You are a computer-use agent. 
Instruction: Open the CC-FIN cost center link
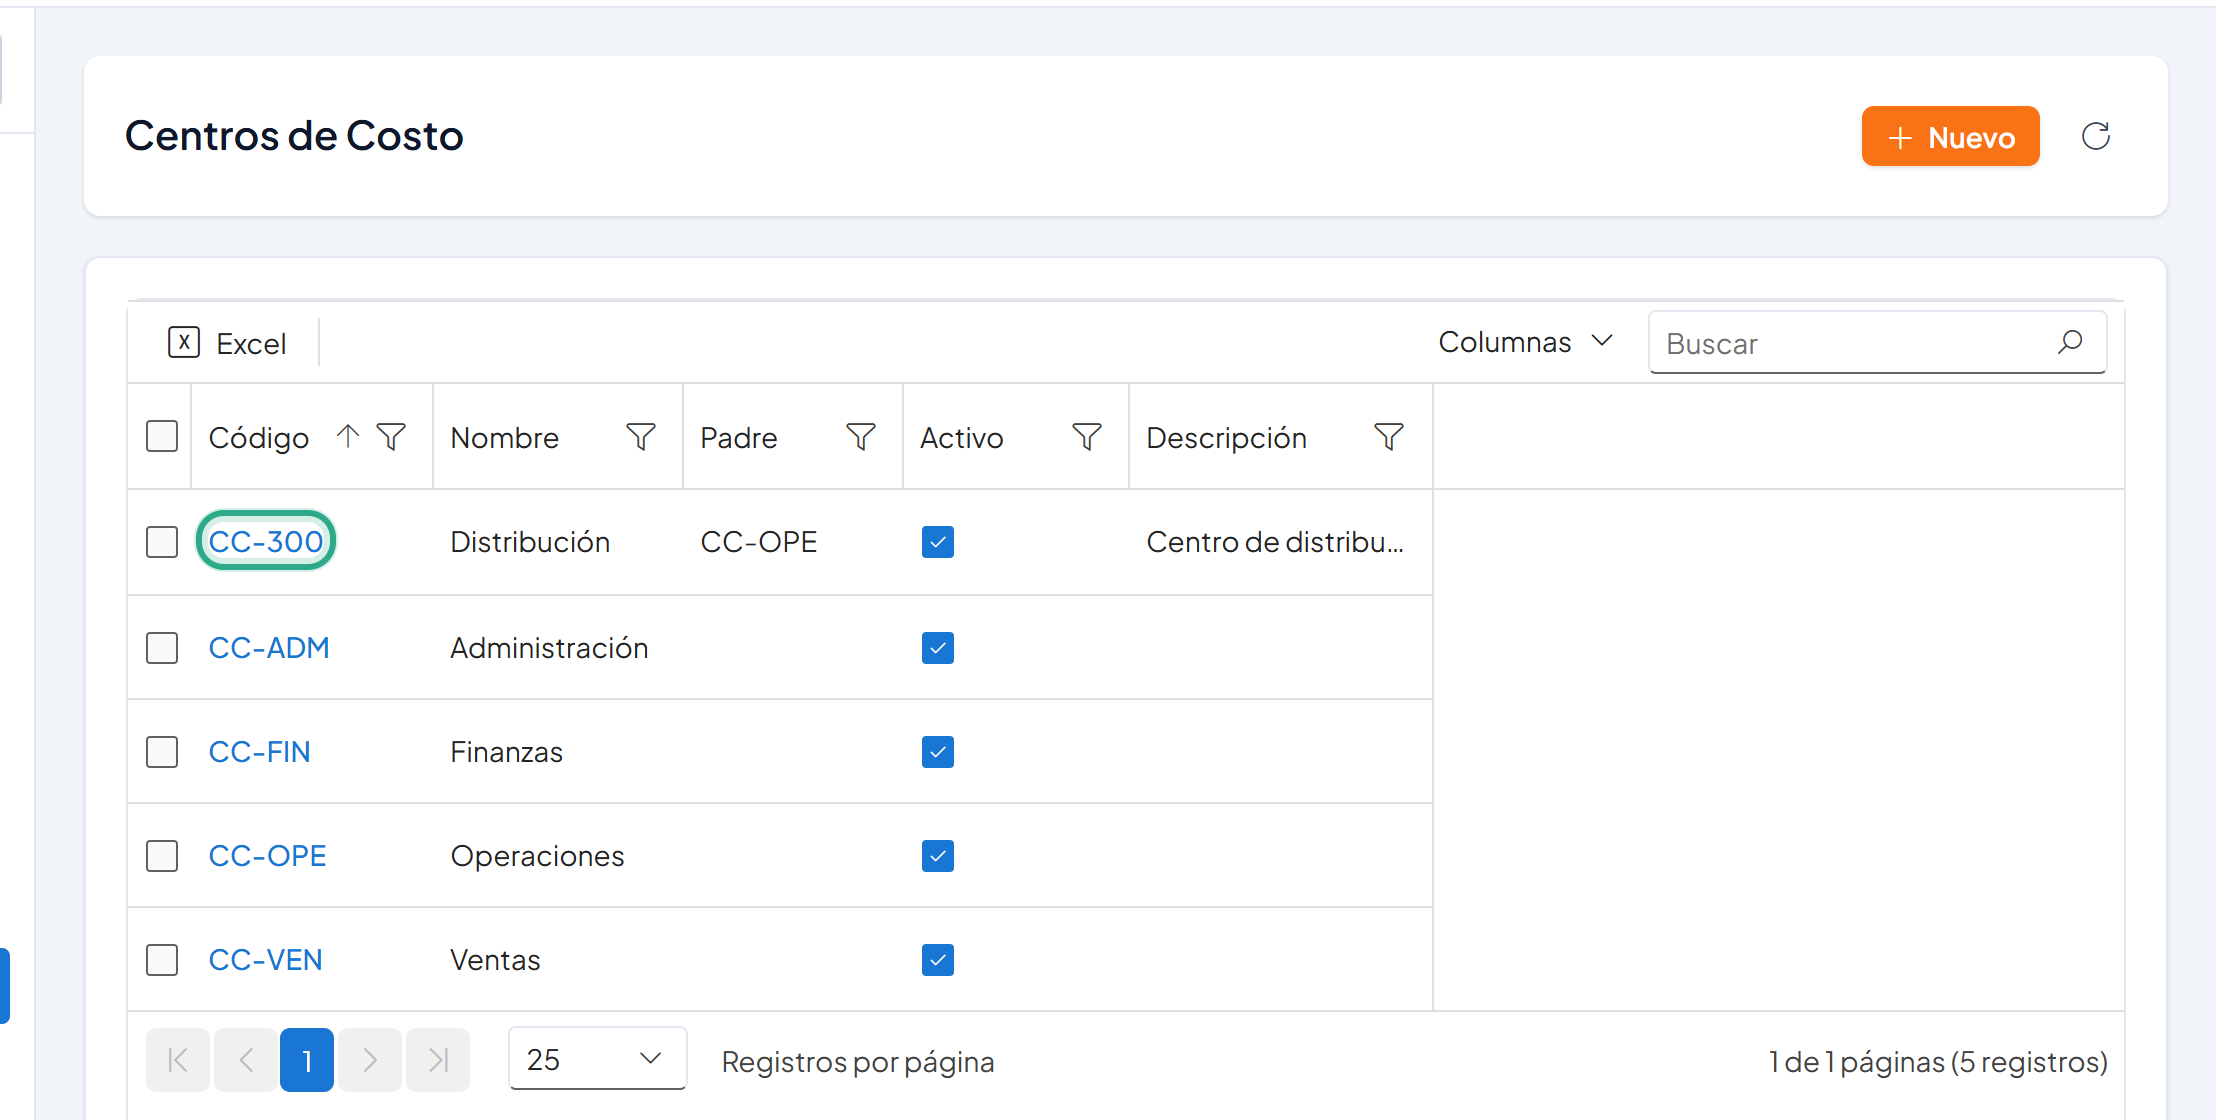[259, 752]
